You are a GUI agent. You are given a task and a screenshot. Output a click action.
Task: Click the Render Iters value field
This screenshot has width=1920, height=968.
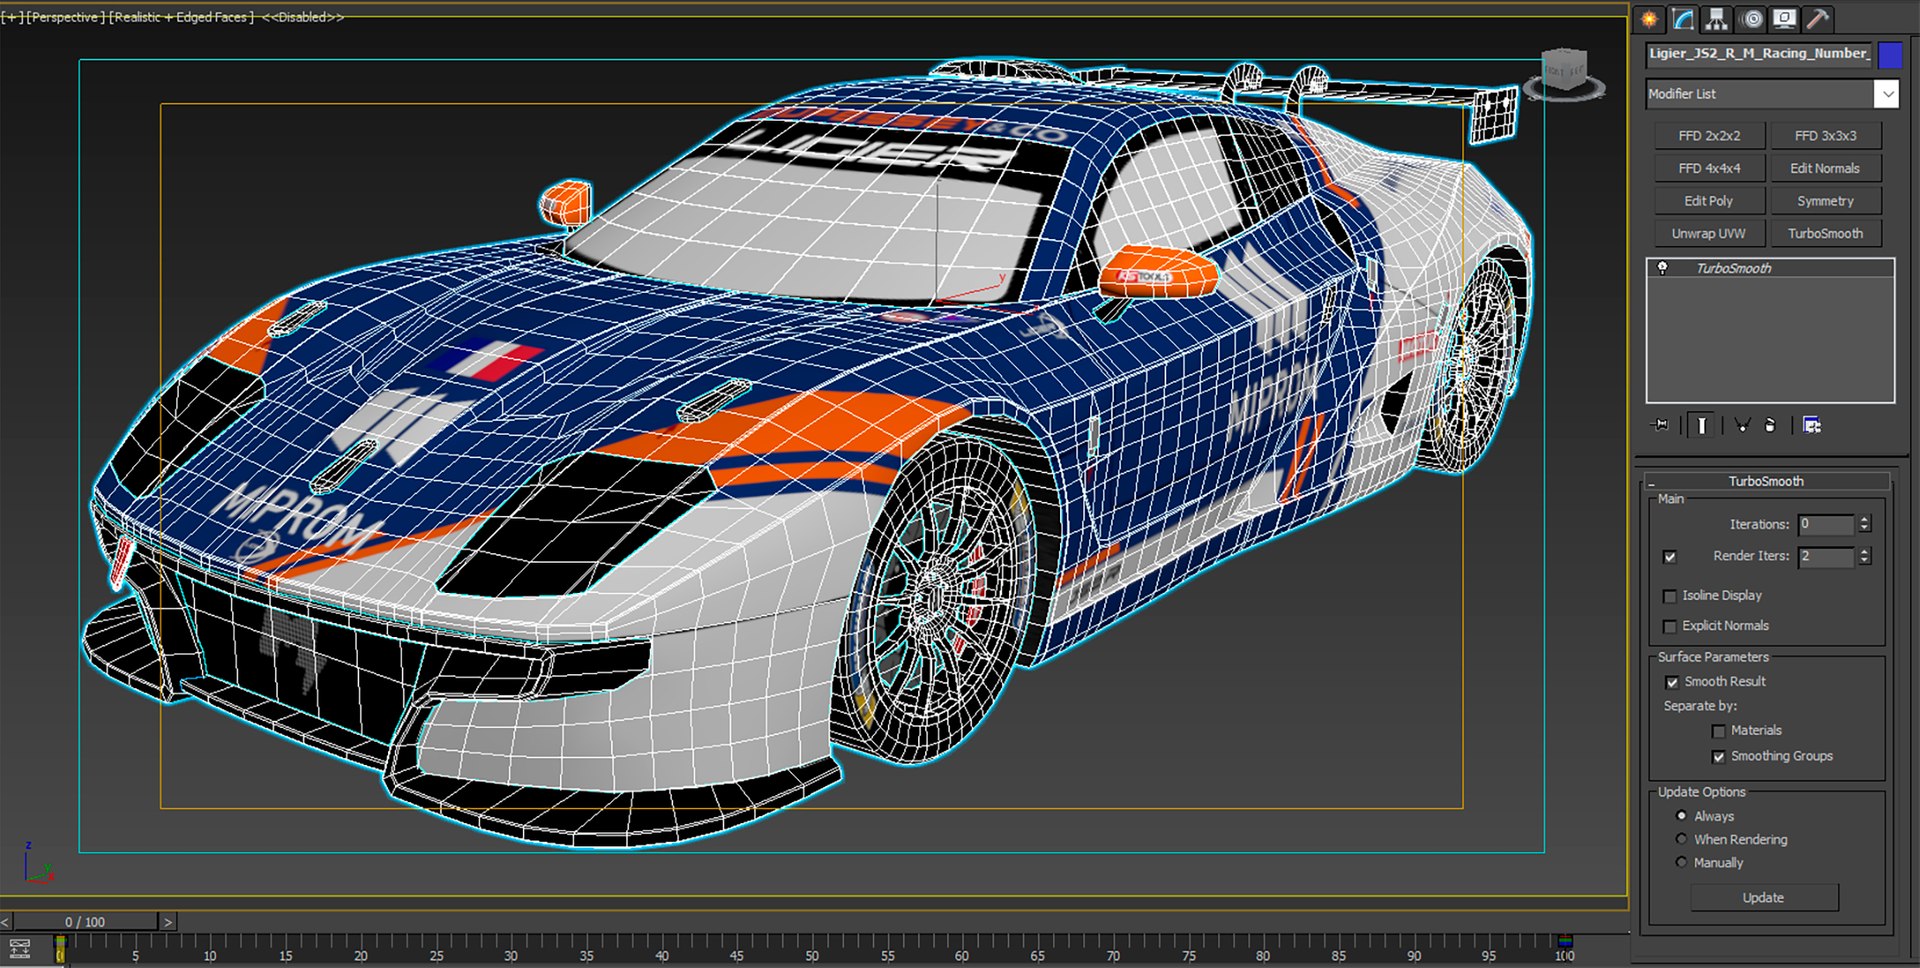(1826, 556)
